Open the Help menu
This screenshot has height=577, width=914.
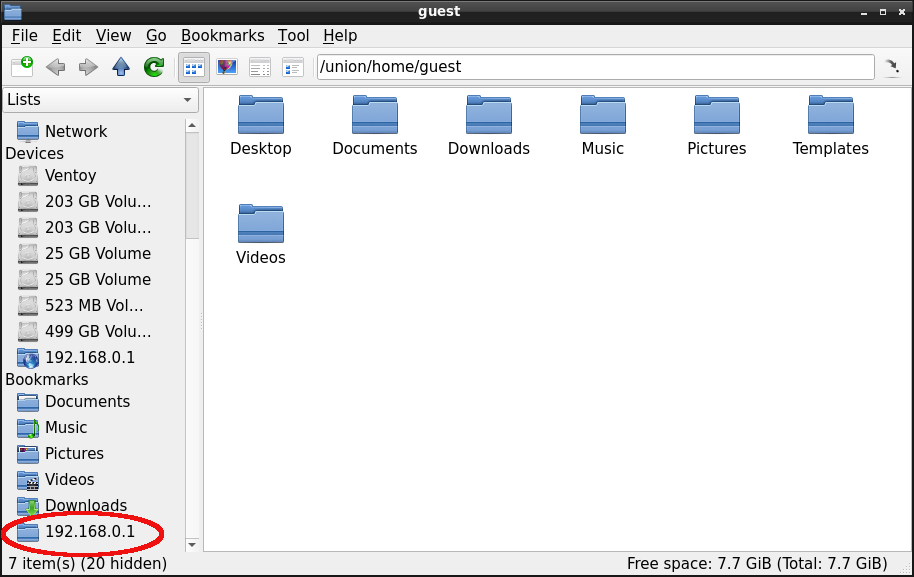click(340, 36)
